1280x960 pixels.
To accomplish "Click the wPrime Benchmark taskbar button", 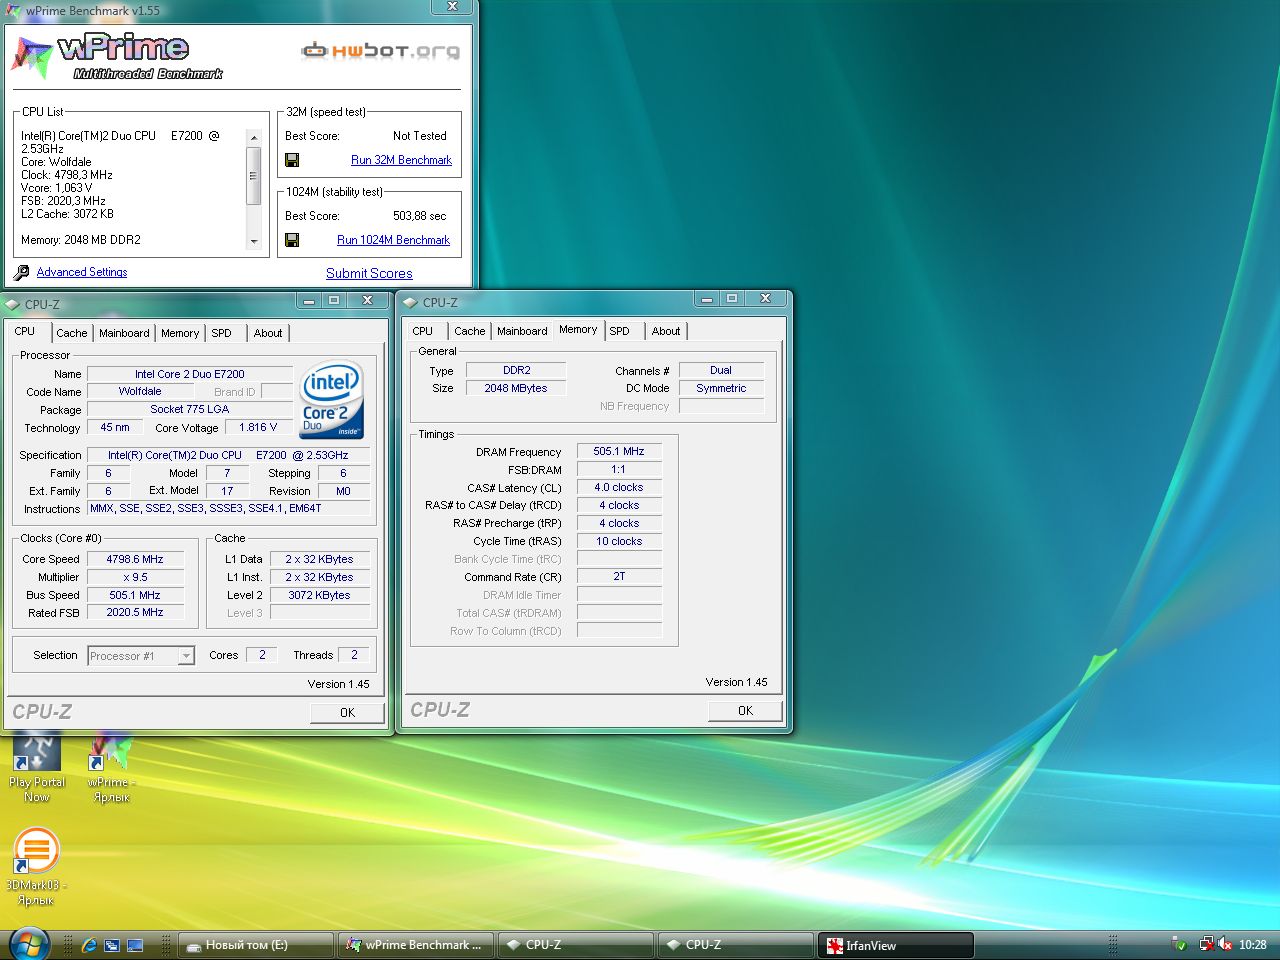I will pyautogui.click(x=416, y=945).
